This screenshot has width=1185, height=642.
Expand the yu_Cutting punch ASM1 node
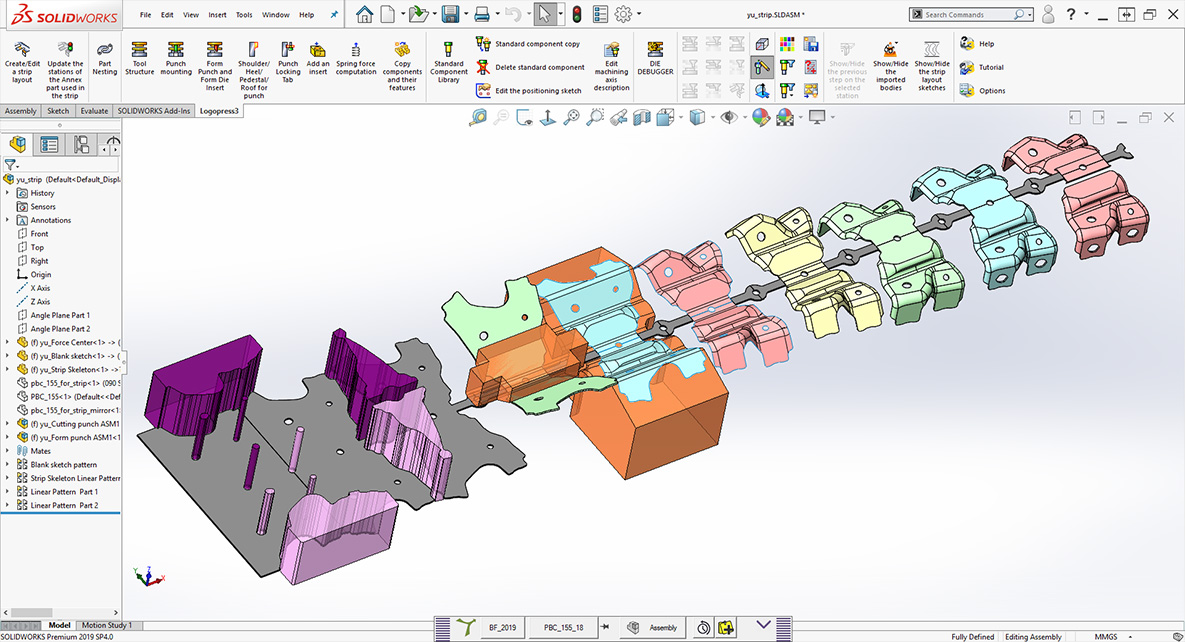8,423
